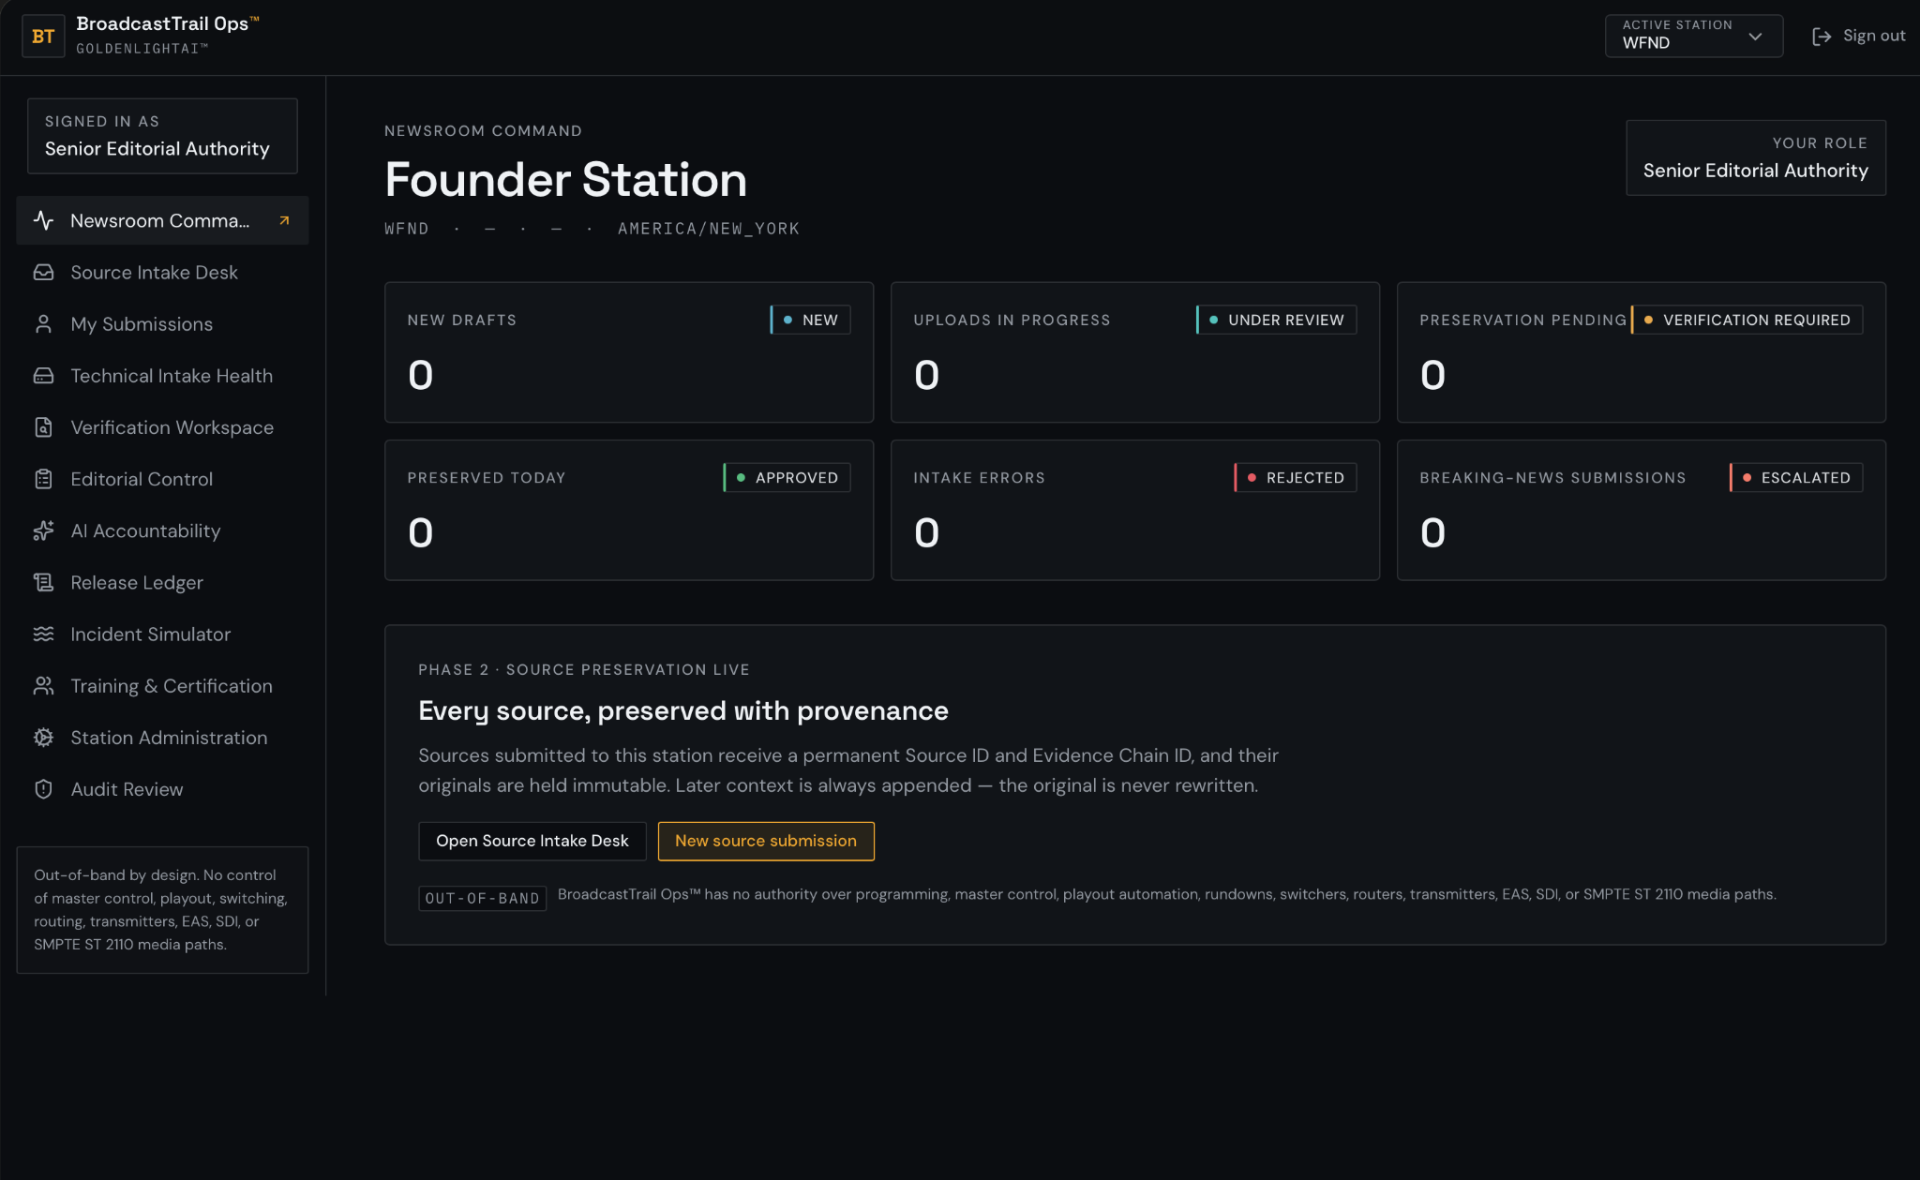Open the Preservation Pending card

[x=1641, y=352]
